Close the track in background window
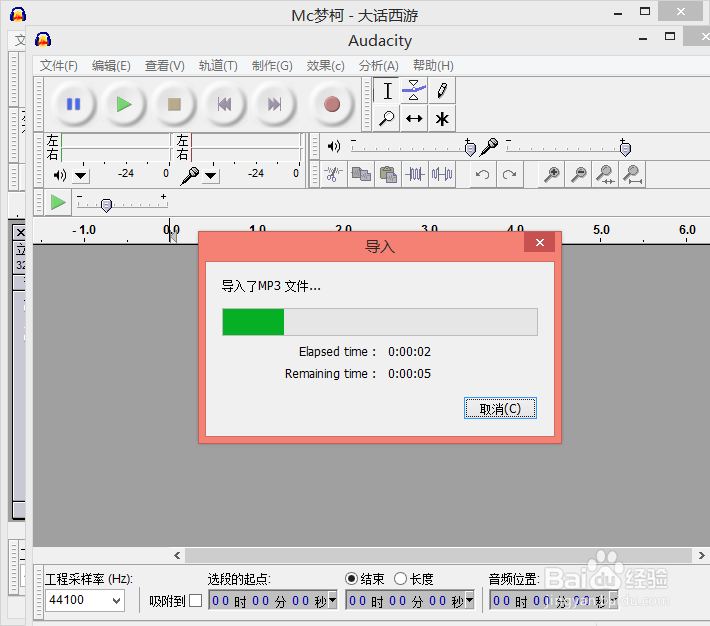The height and width of the screenshot is (626, 710). pyautogui.click(x=20, y=233)
